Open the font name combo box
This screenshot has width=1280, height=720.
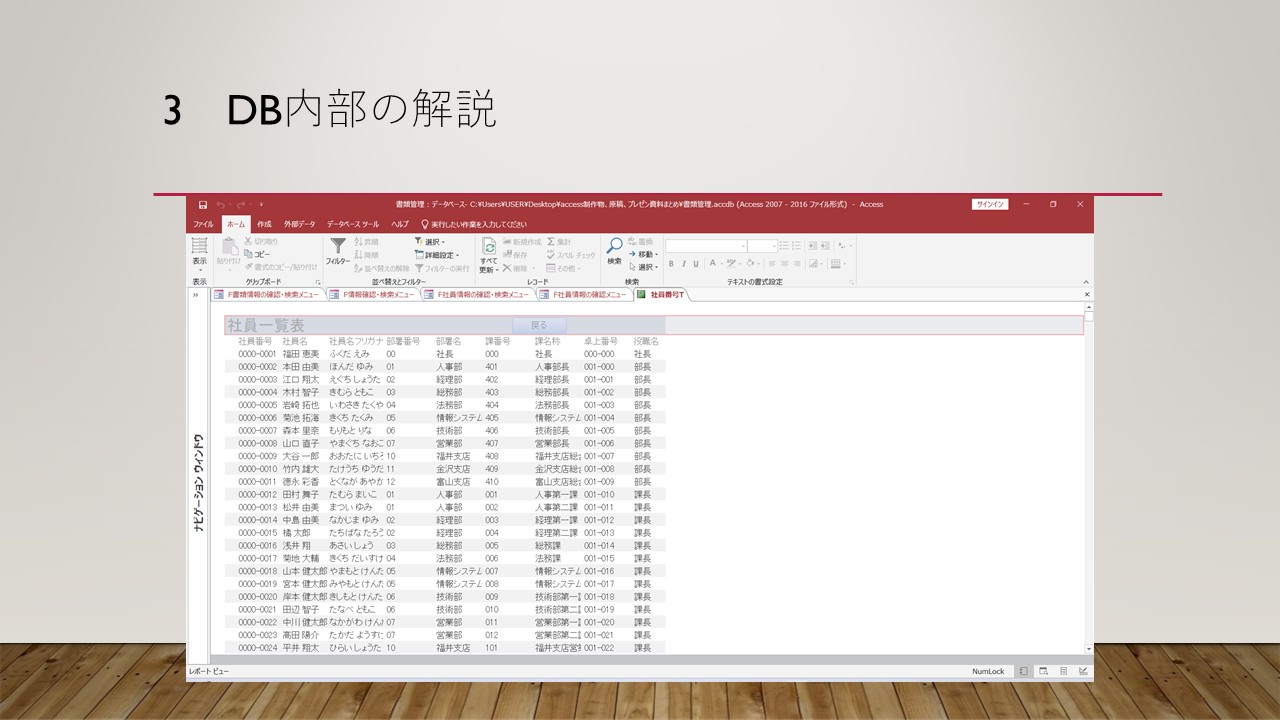(x=706, y=246)
